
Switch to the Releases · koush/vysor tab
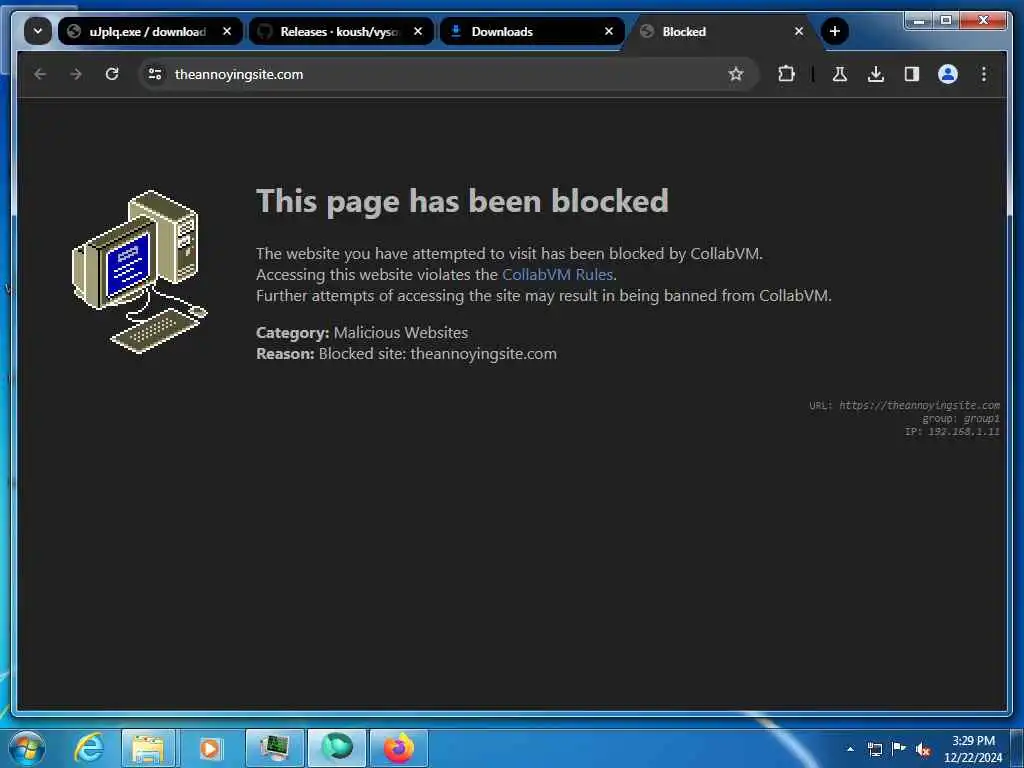(342, 31)
